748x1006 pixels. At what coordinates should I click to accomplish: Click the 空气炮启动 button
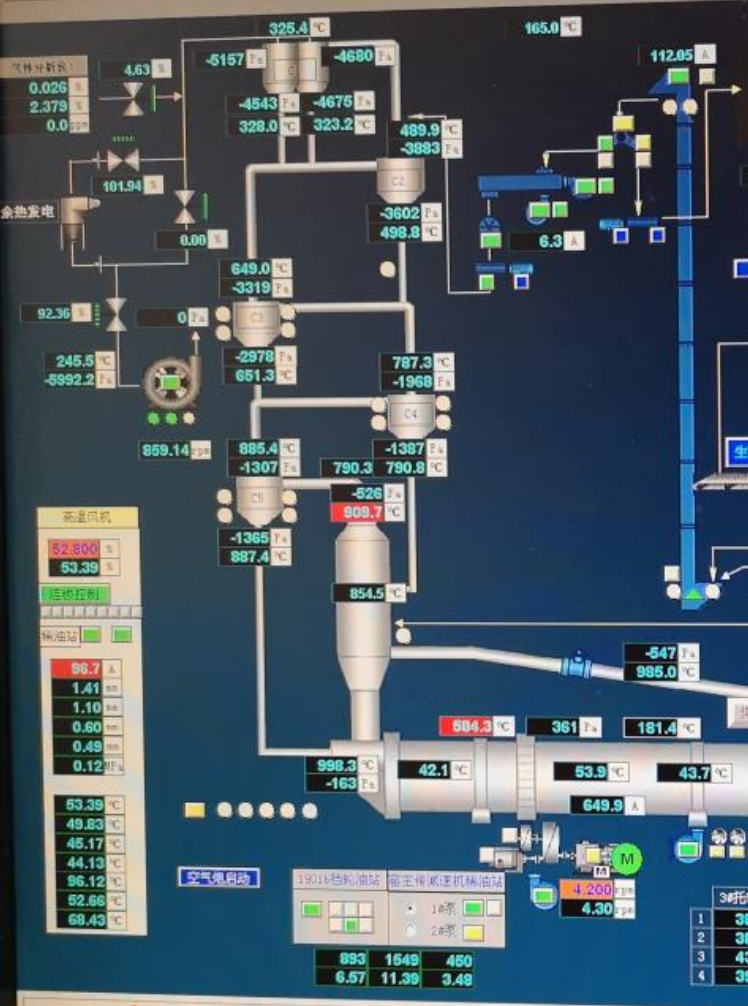(x=219, y=878)
